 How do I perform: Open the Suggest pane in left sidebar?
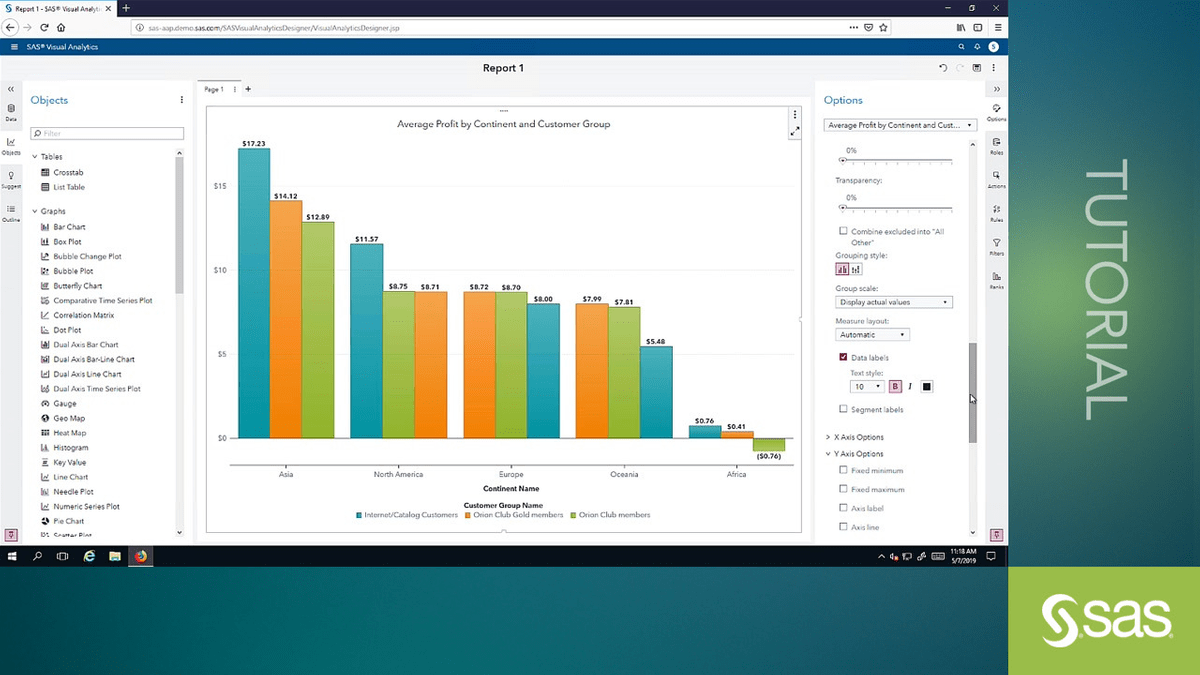(x=11, y=178)
